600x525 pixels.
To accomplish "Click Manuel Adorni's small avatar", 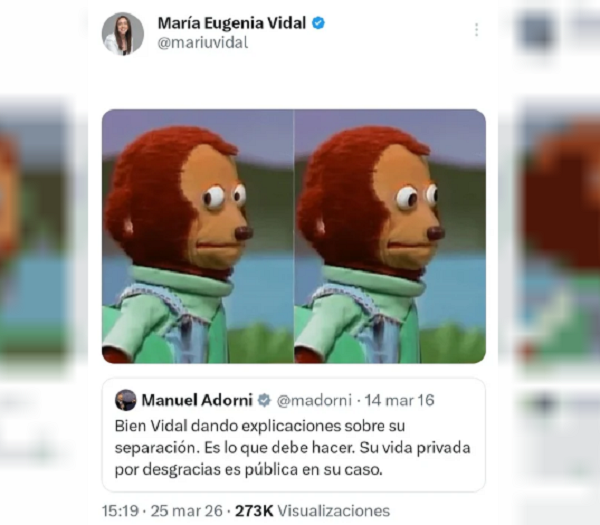I will [x=126, y=400].
